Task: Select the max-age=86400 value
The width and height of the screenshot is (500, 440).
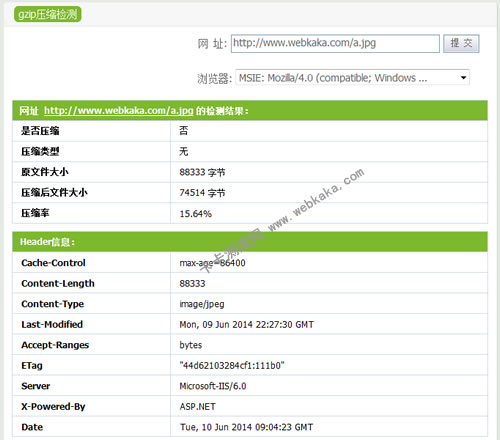Action: [212, 263]
